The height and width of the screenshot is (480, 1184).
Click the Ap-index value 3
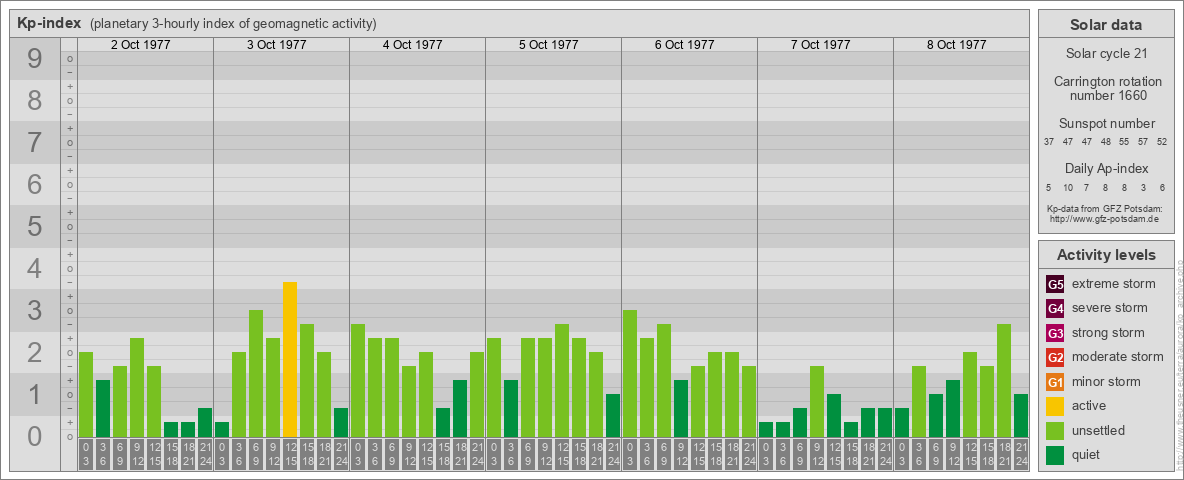pos(1144,187)
